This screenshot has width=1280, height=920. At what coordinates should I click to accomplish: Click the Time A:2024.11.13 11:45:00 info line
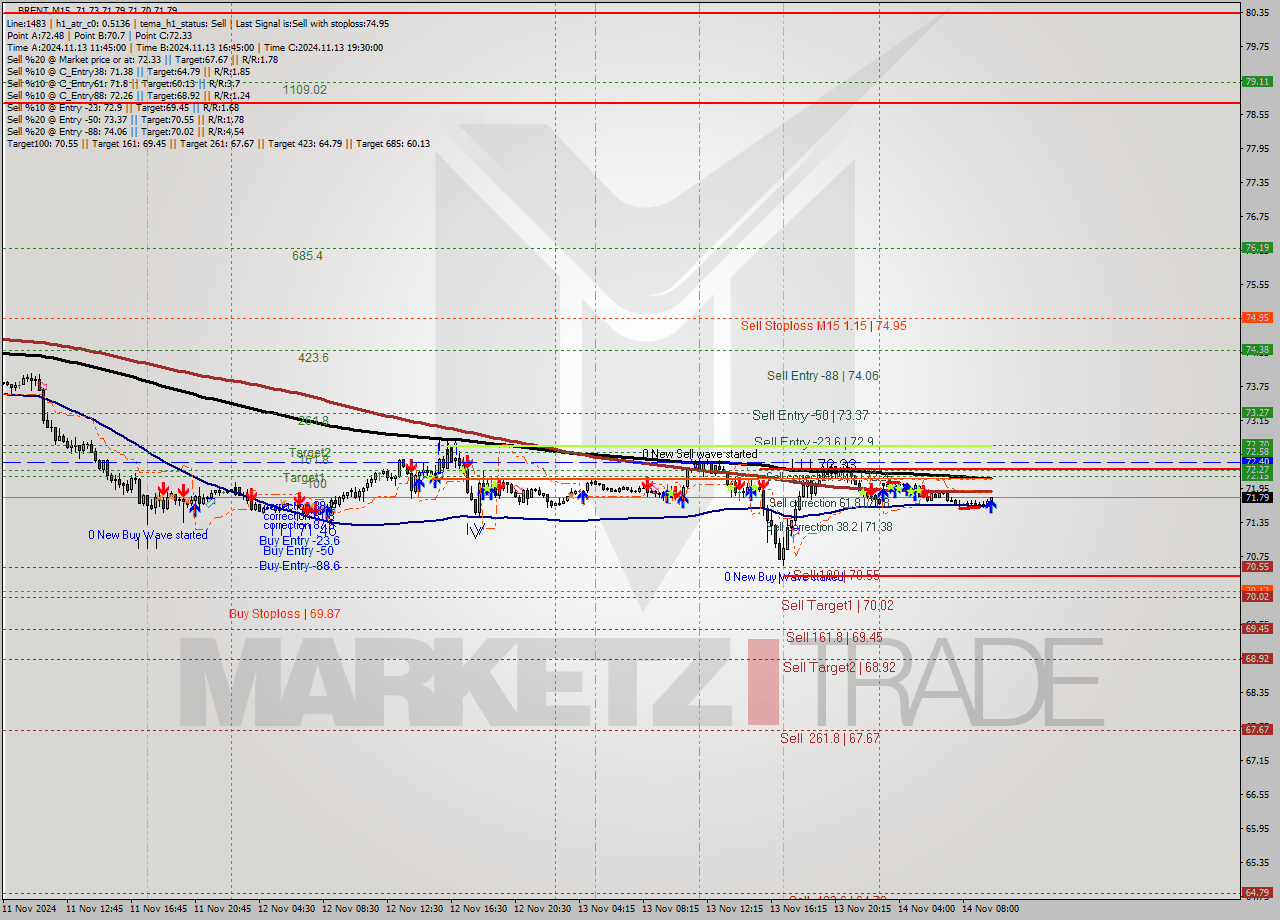pyautogui.click(x=194, y=47)
